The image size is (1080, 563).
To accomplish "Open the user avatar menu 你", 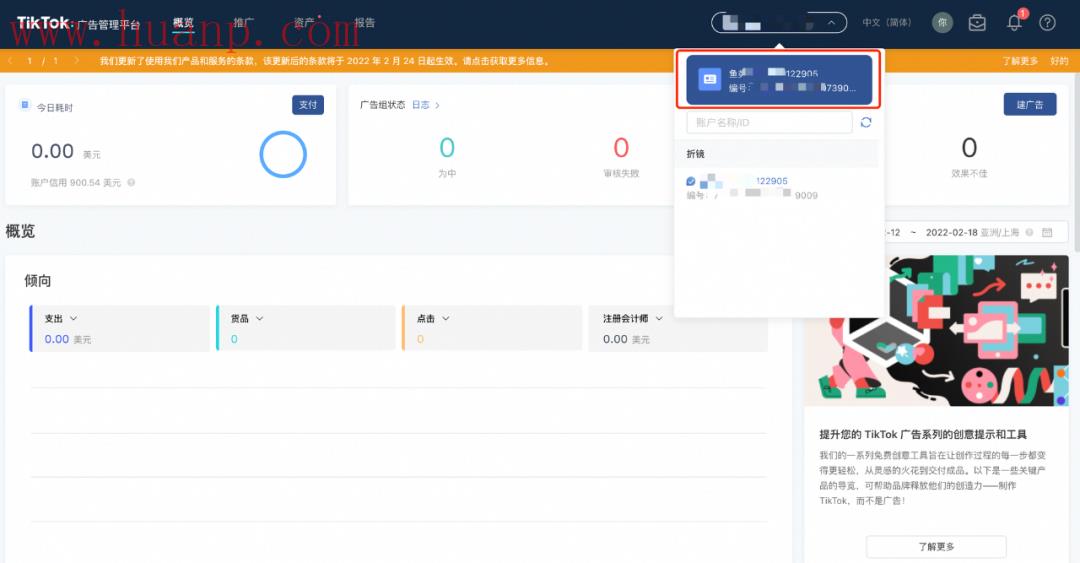I will click(942, 23).
